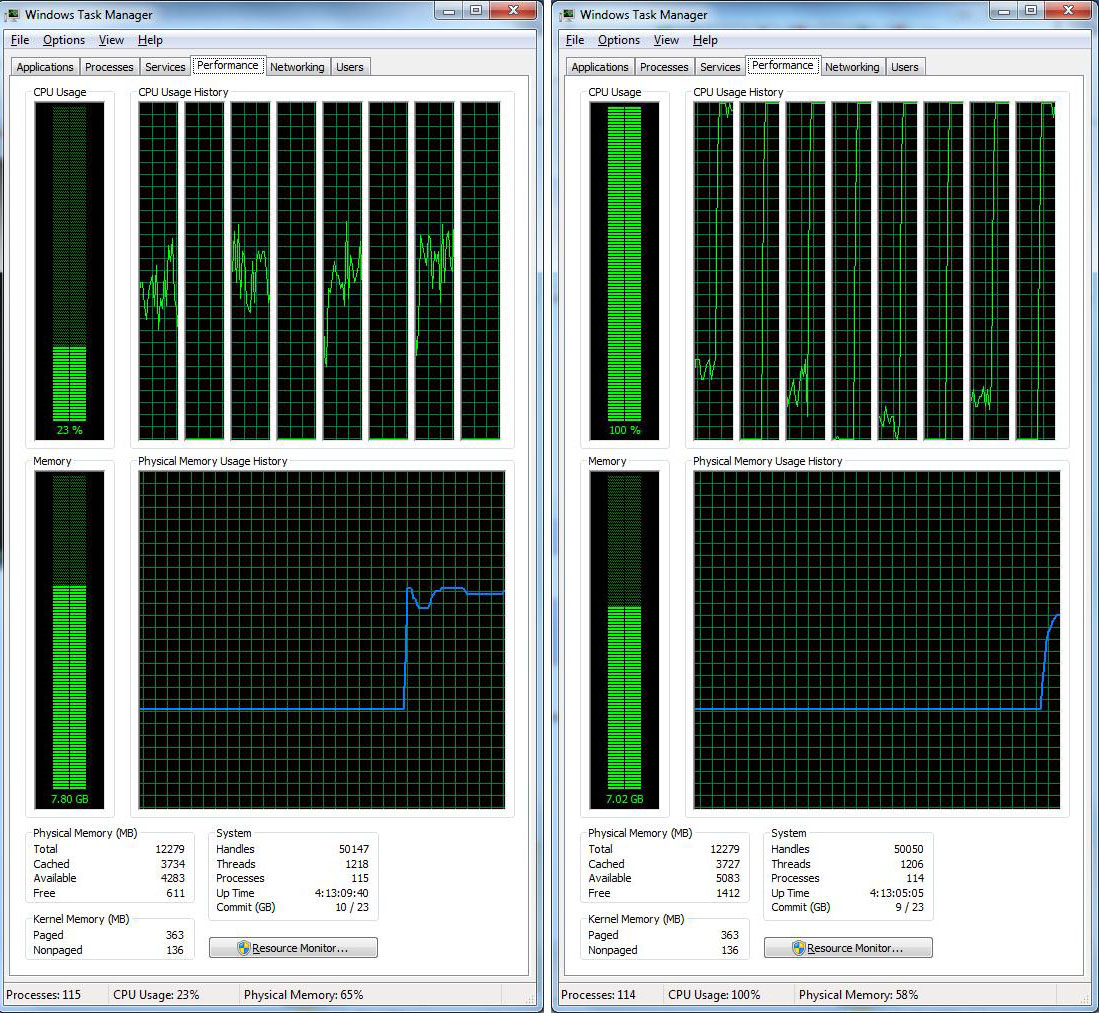Click Resource Monitor button in left window
The height and width of the screenshot is (1013, 1099).
[x=293, y=948]
